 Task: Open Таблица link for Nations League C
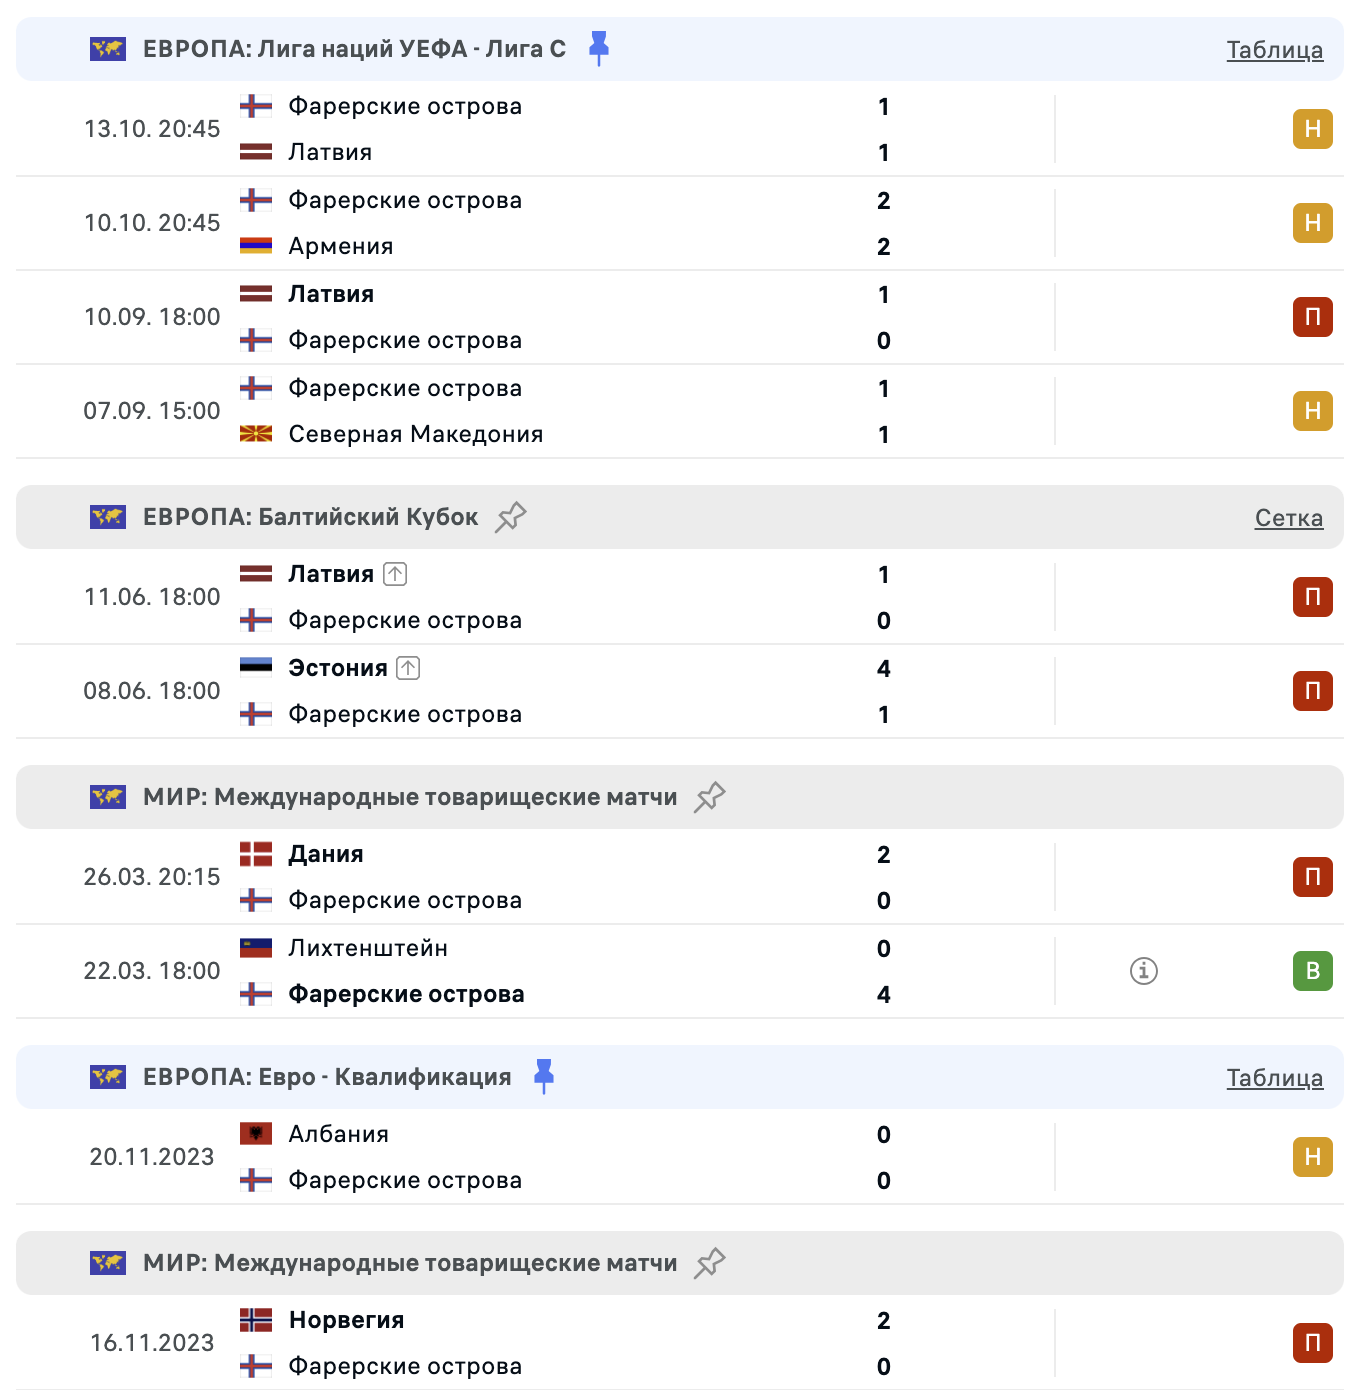pyautogui.click(x=1274, y=50)
